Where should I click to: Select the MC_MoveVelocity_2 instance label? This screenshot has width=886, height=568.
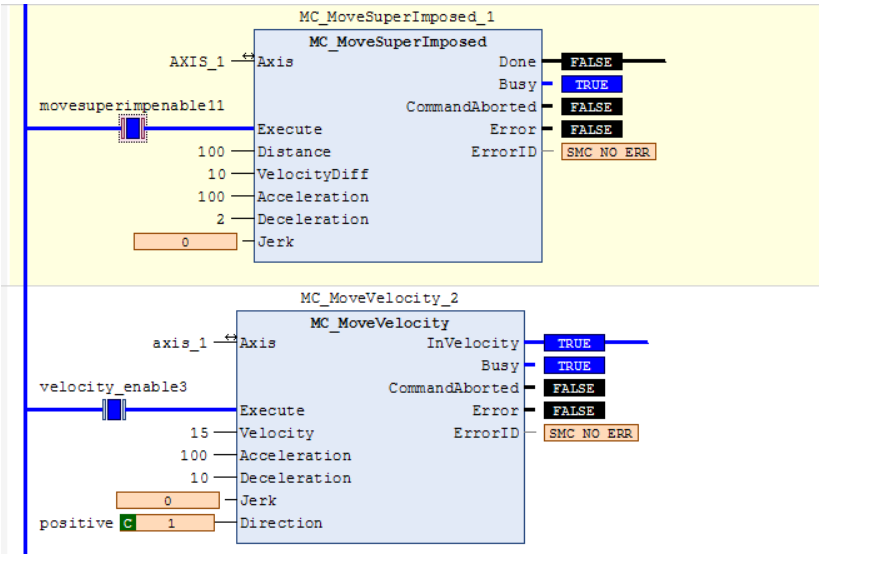pos(379,298)
